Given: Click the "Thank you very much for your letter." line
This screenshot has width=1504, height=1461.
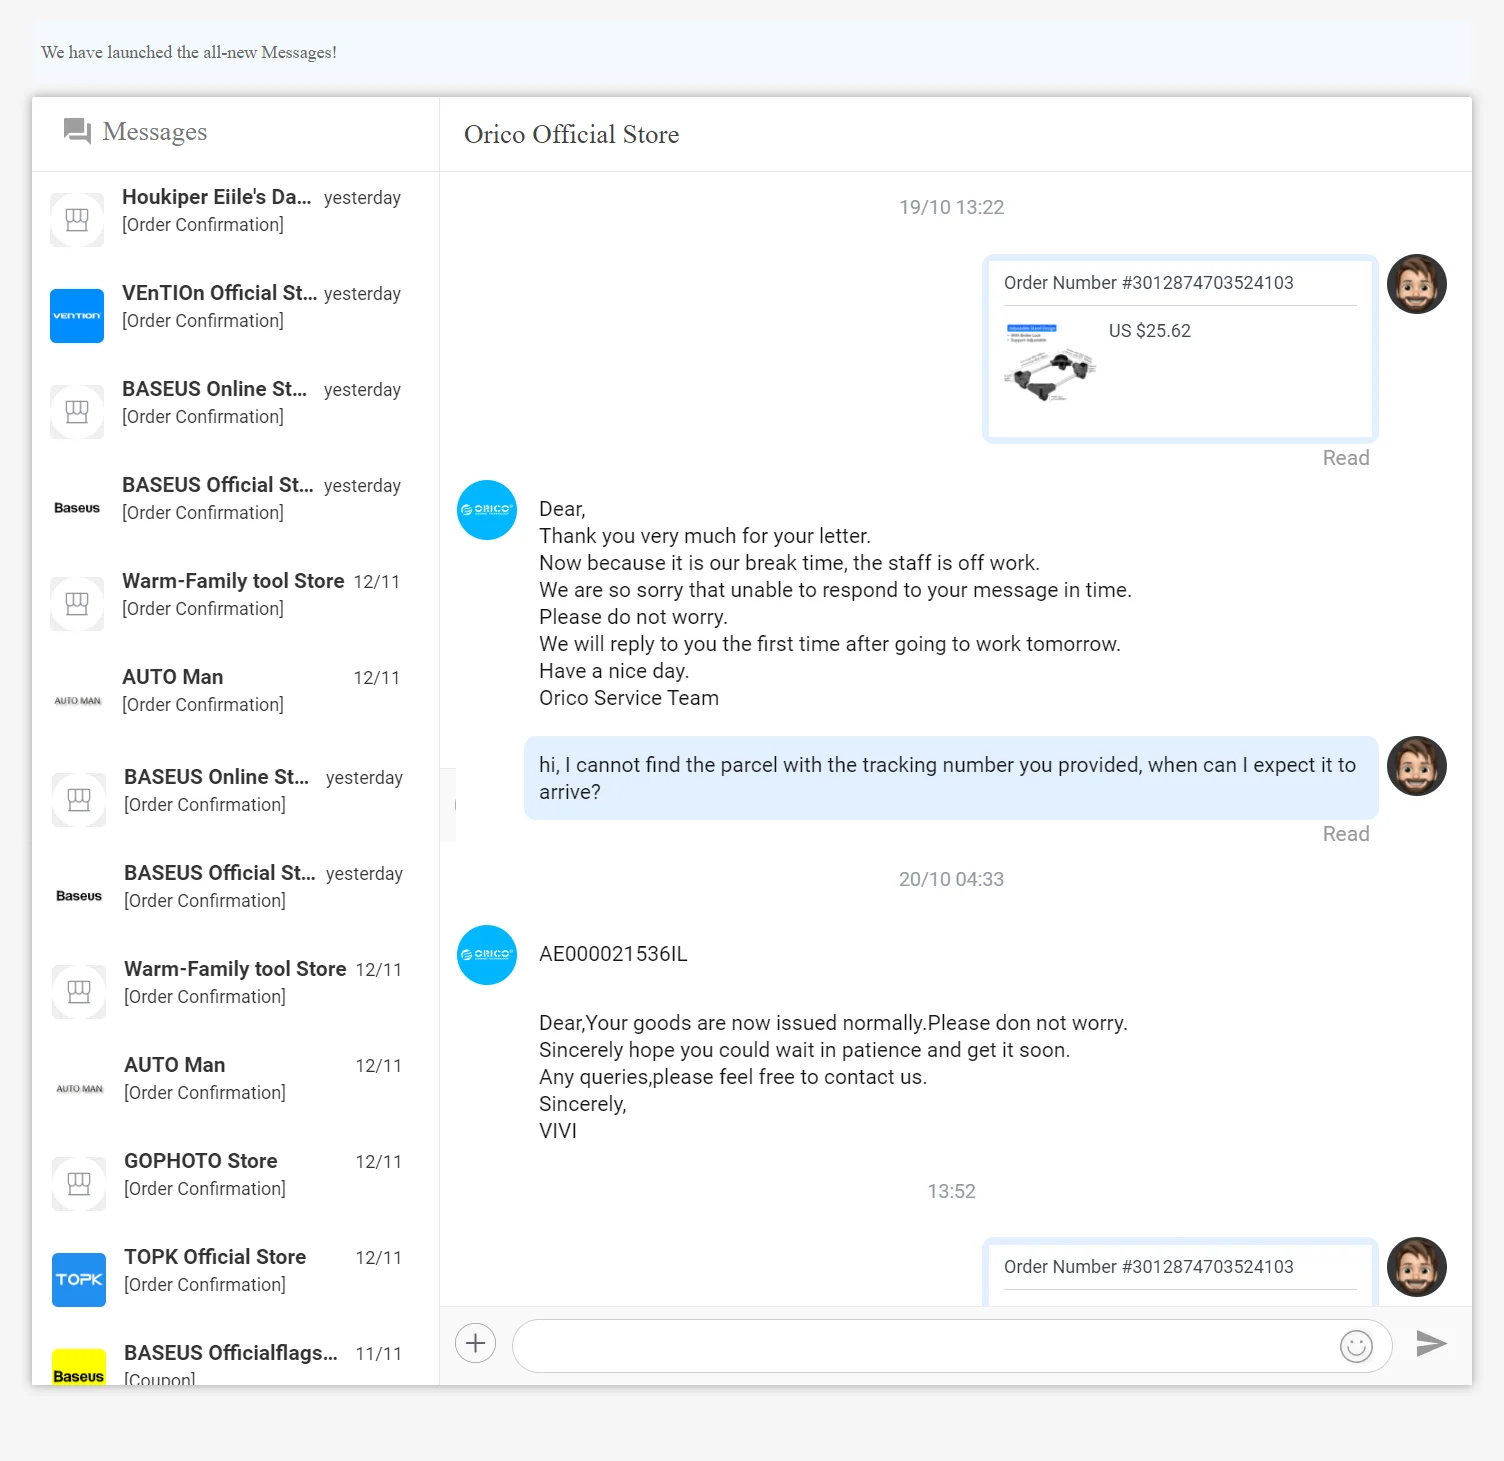Looking at the screenshot, I should (705, 536).
